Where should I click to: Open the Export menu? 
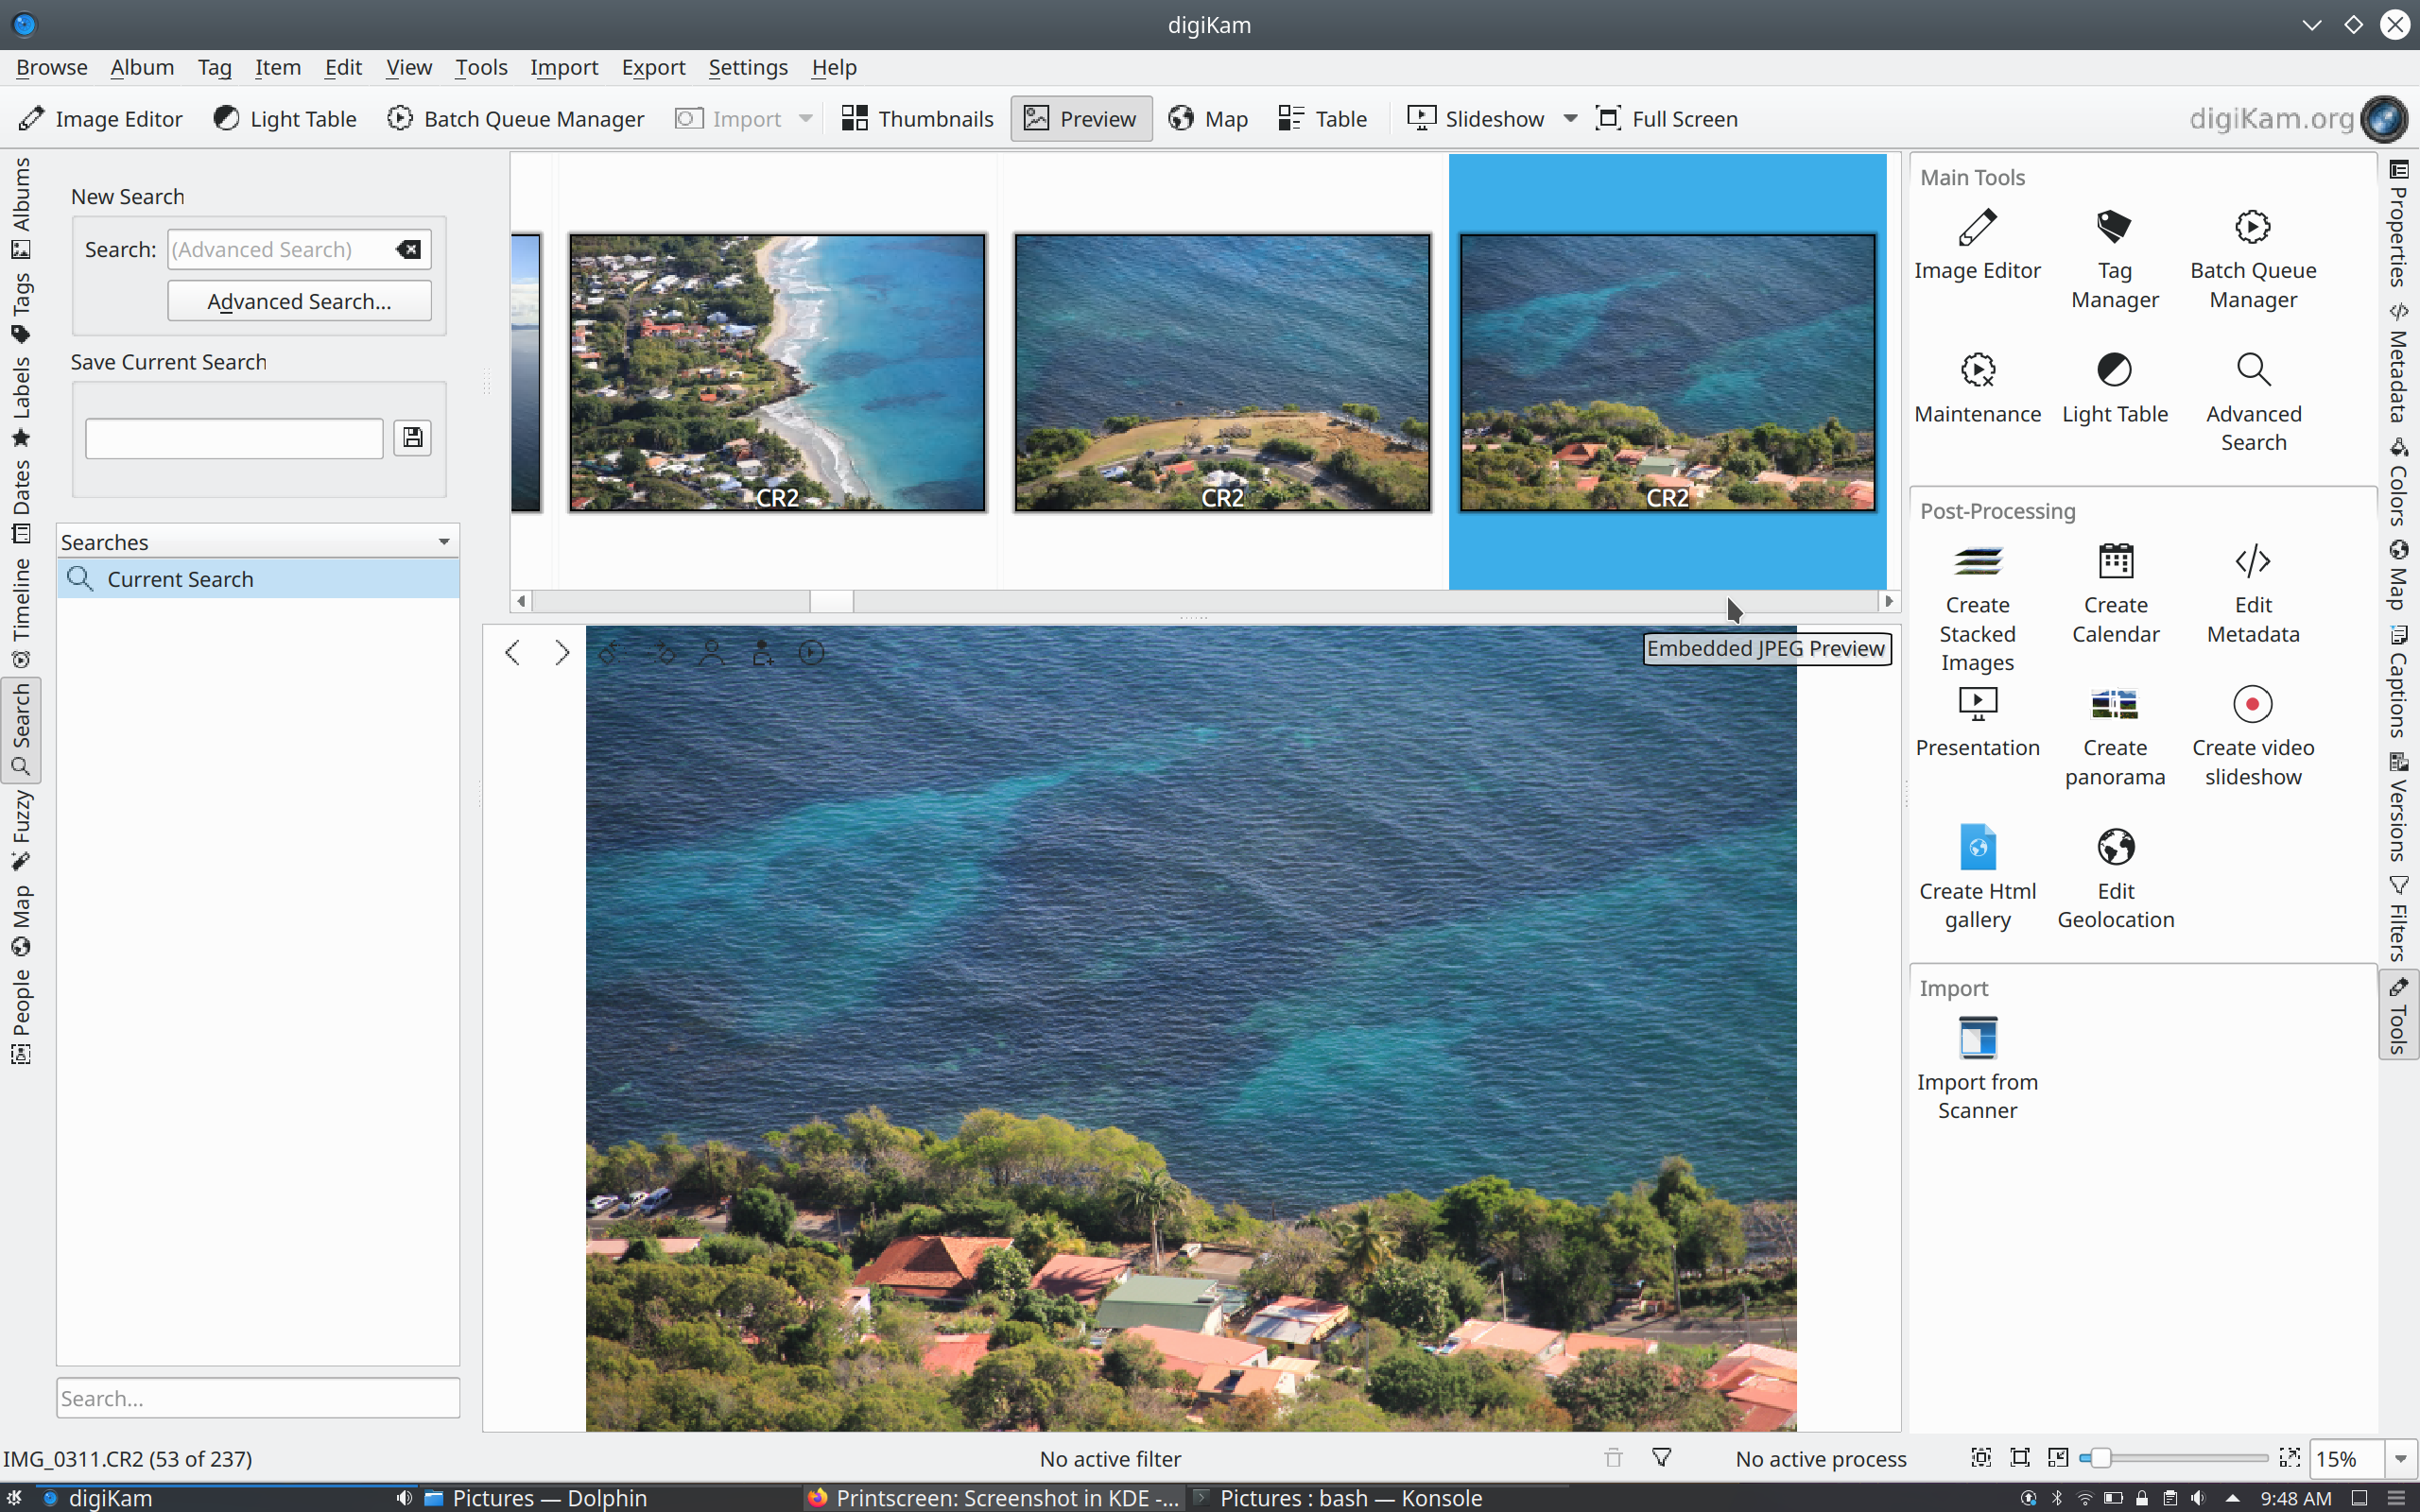[x=653, y=67]
